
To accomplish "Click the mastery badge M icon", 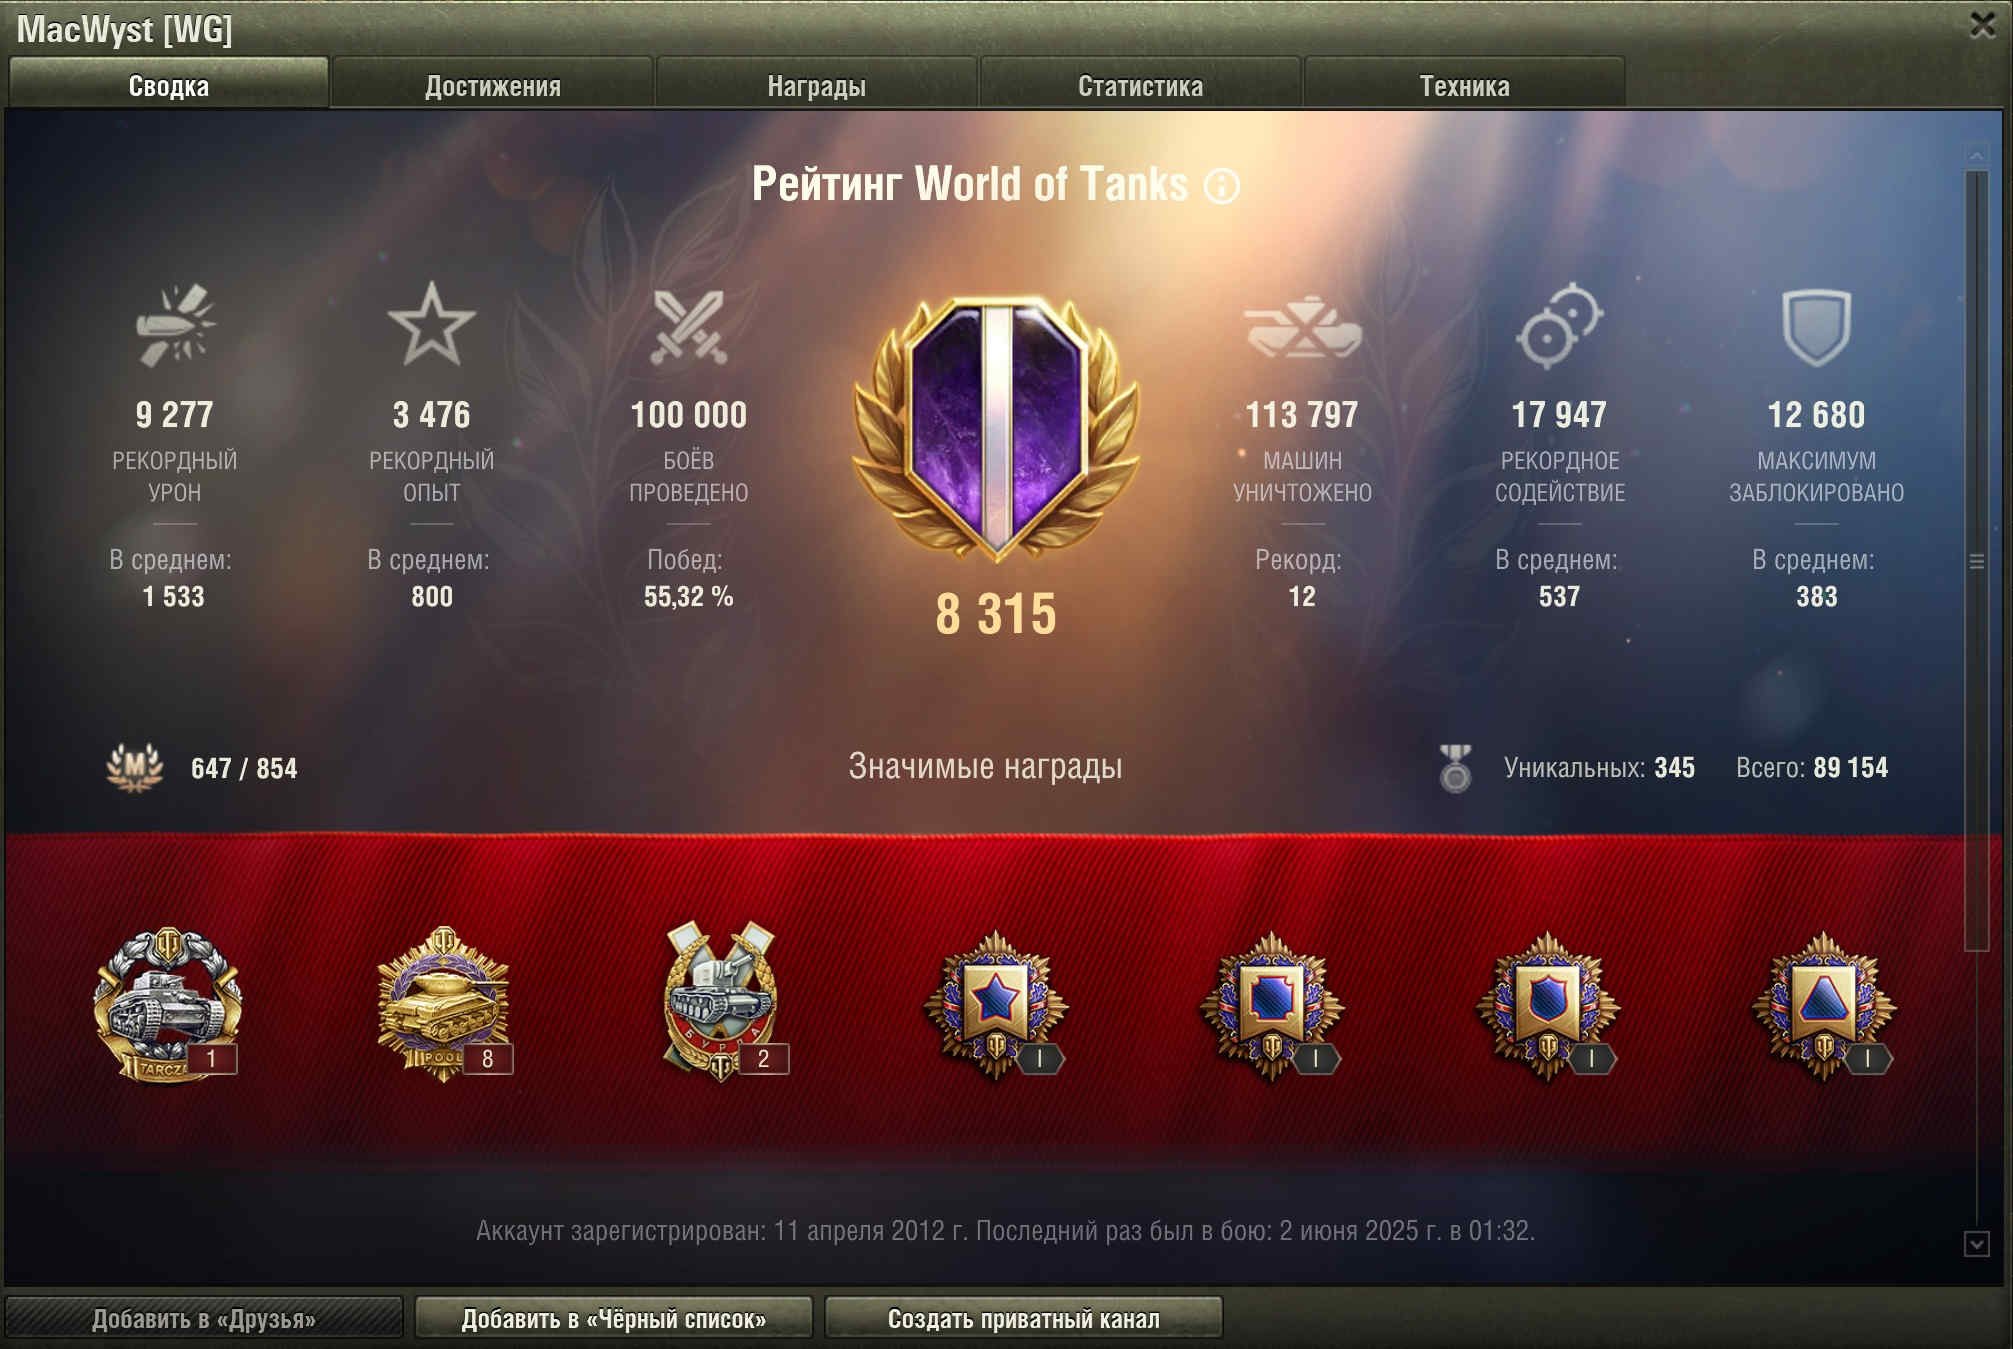I will tap(135, 768).
